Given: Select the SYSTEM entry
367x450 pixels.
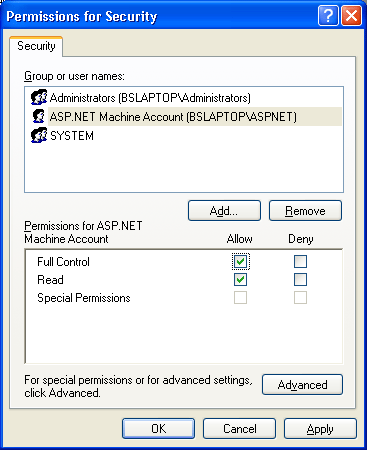Looking at the screenshot, I should (72, 136).
